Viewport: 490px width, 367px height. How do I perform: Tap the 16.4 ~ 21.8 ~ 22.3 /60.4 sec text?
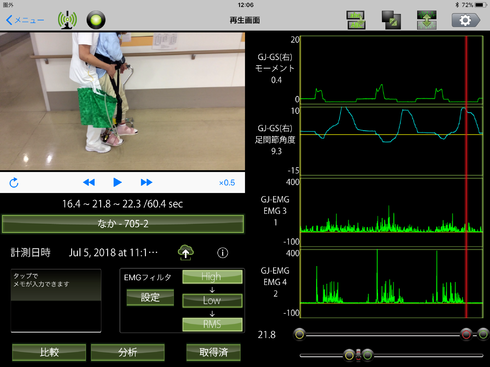tap(122, 204)
